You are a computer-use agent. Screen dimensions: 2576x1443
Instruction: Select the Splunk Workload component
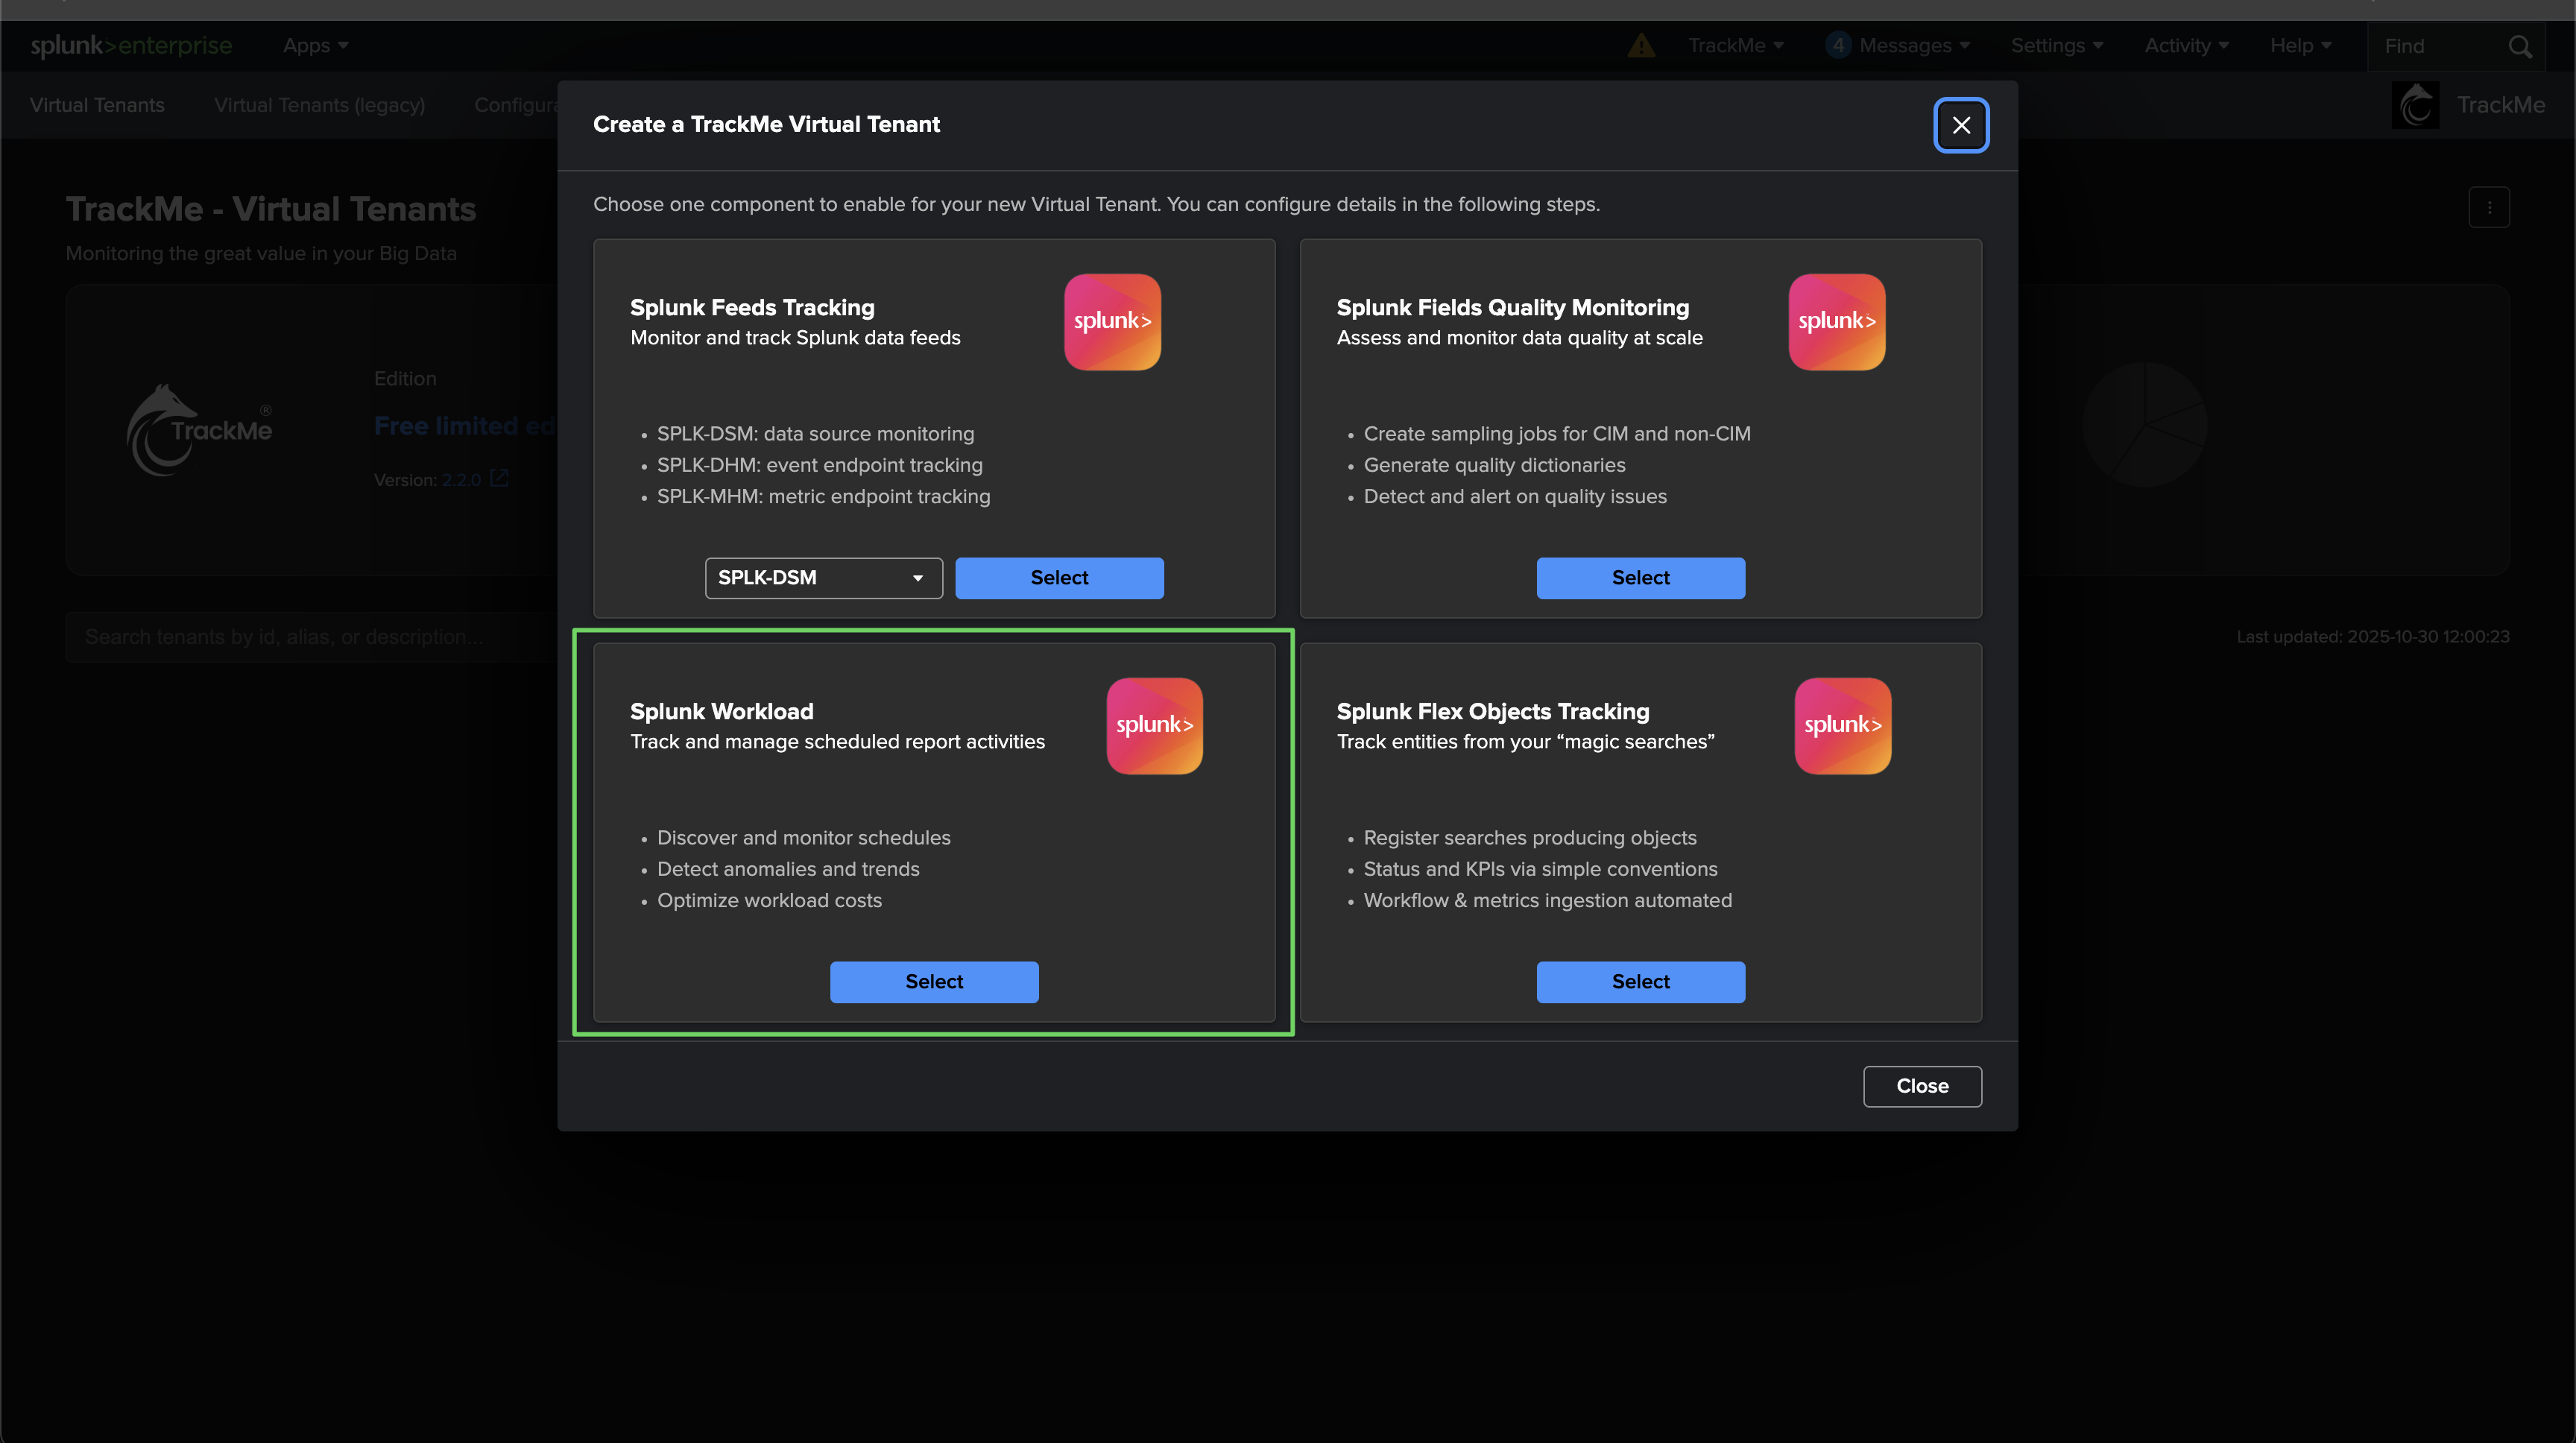click(934, 982)
